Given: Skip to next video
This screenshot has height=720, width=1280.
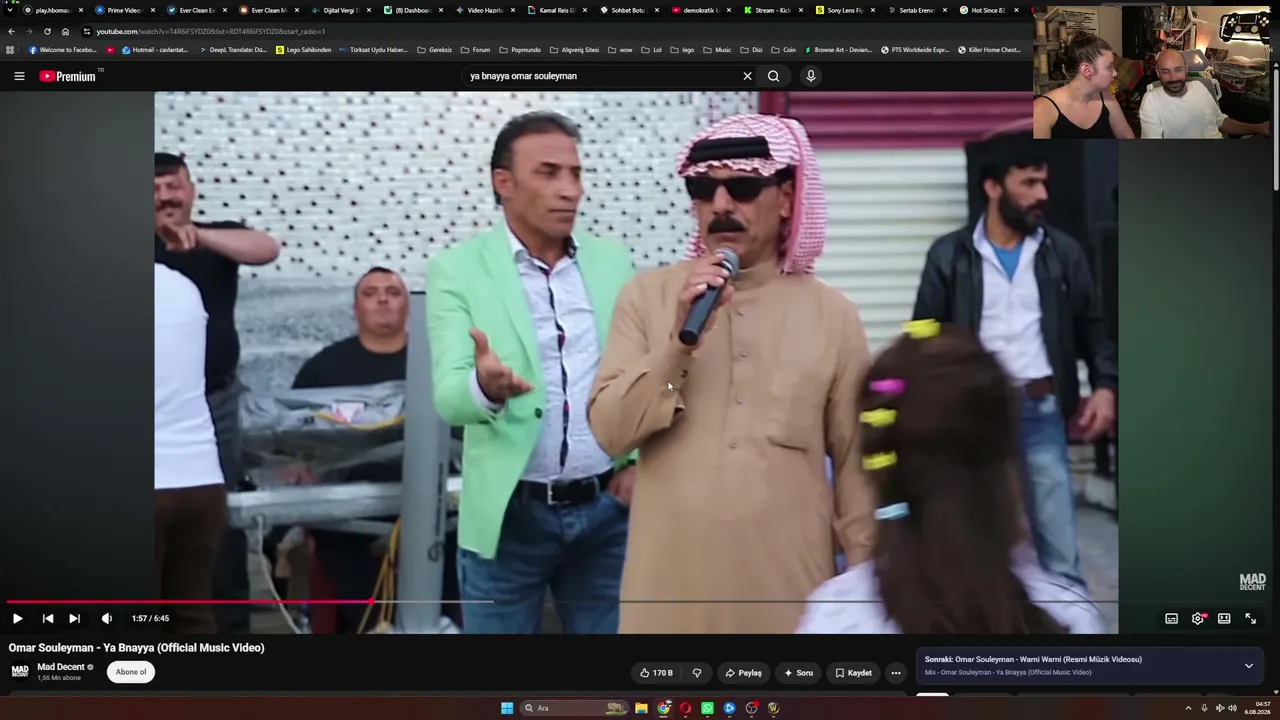Looking at the screenshot, I should tap(74, 619).
